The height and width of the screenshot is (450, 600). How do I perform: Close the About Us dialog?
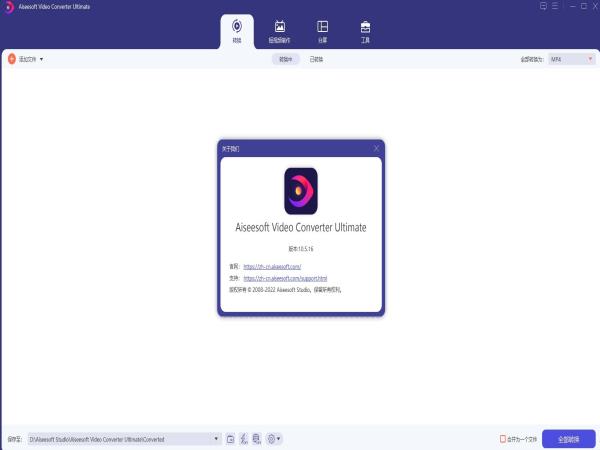[376, 148]
